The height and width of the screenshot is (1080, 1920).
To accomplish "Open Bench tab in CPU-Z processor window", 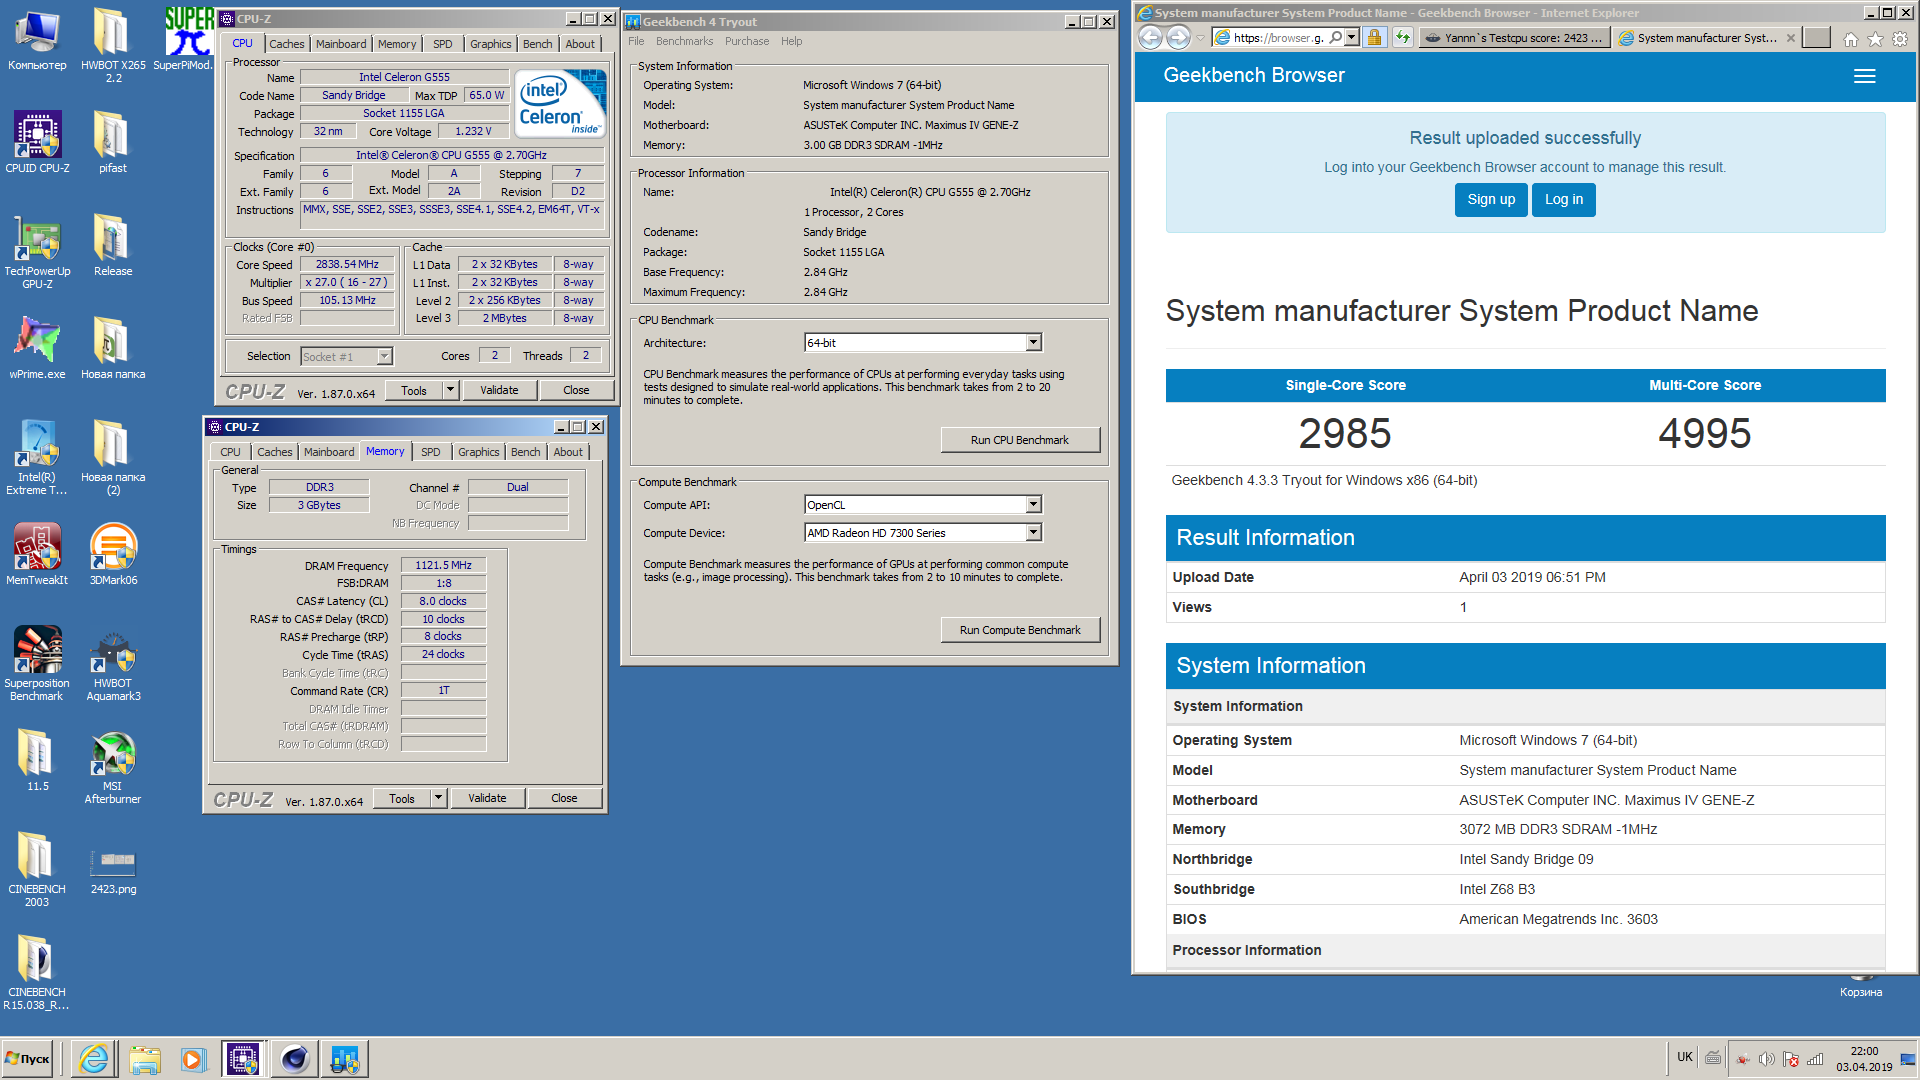I will [x=537, y=44].
